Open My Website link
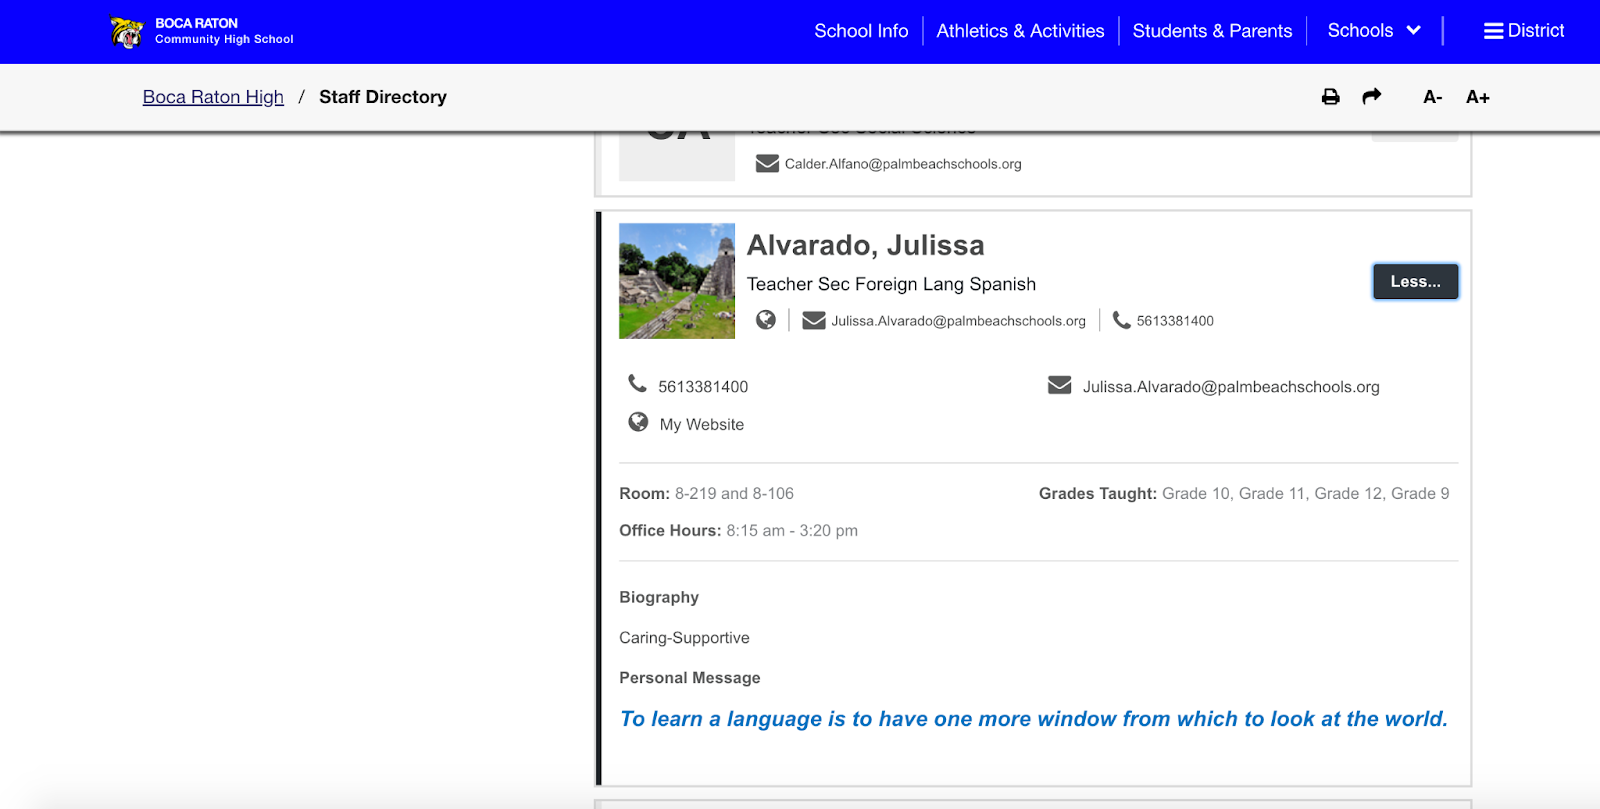The image size is (1600, 809). (x=702, y=424)
